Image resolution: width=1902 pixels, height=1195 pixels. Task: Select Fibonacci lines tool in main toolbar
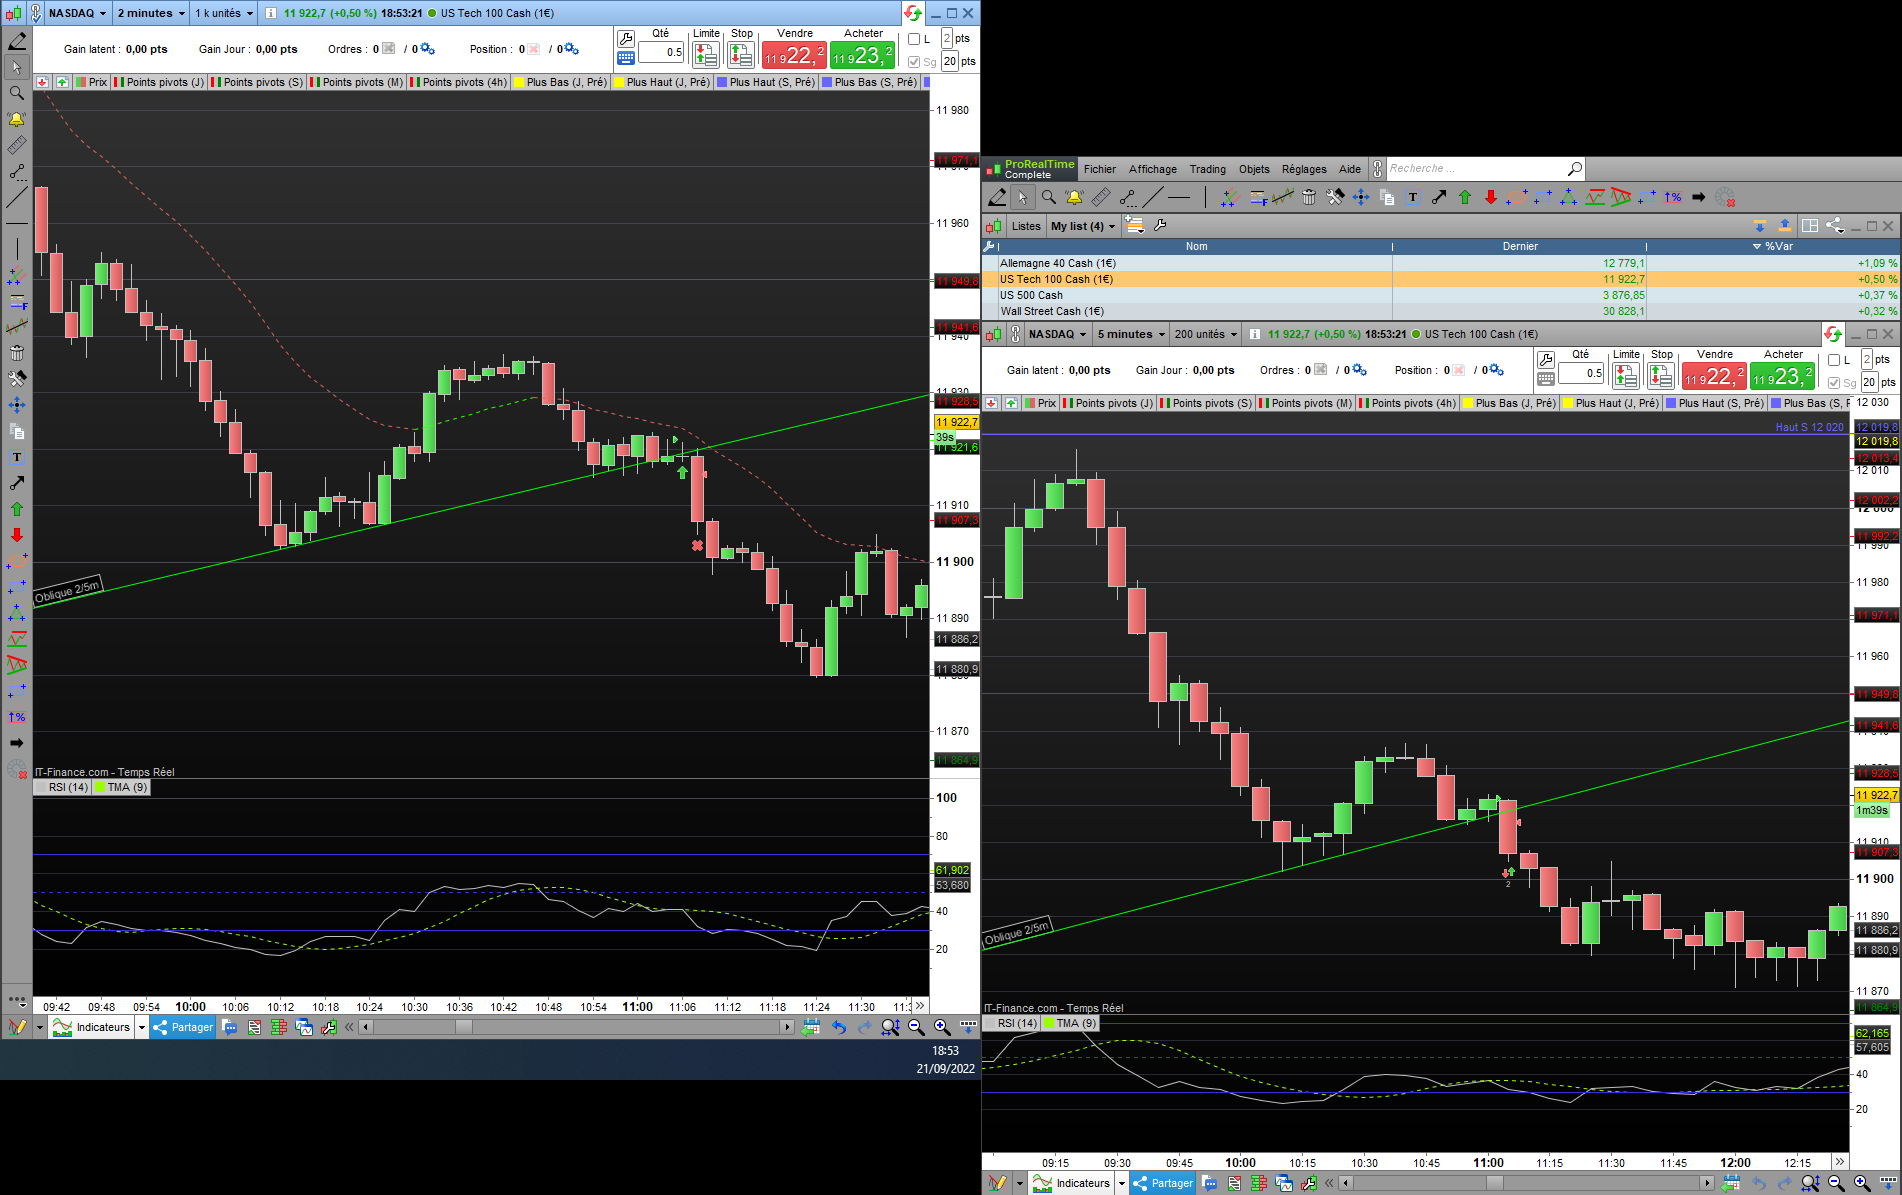(x=1257, y=197)
